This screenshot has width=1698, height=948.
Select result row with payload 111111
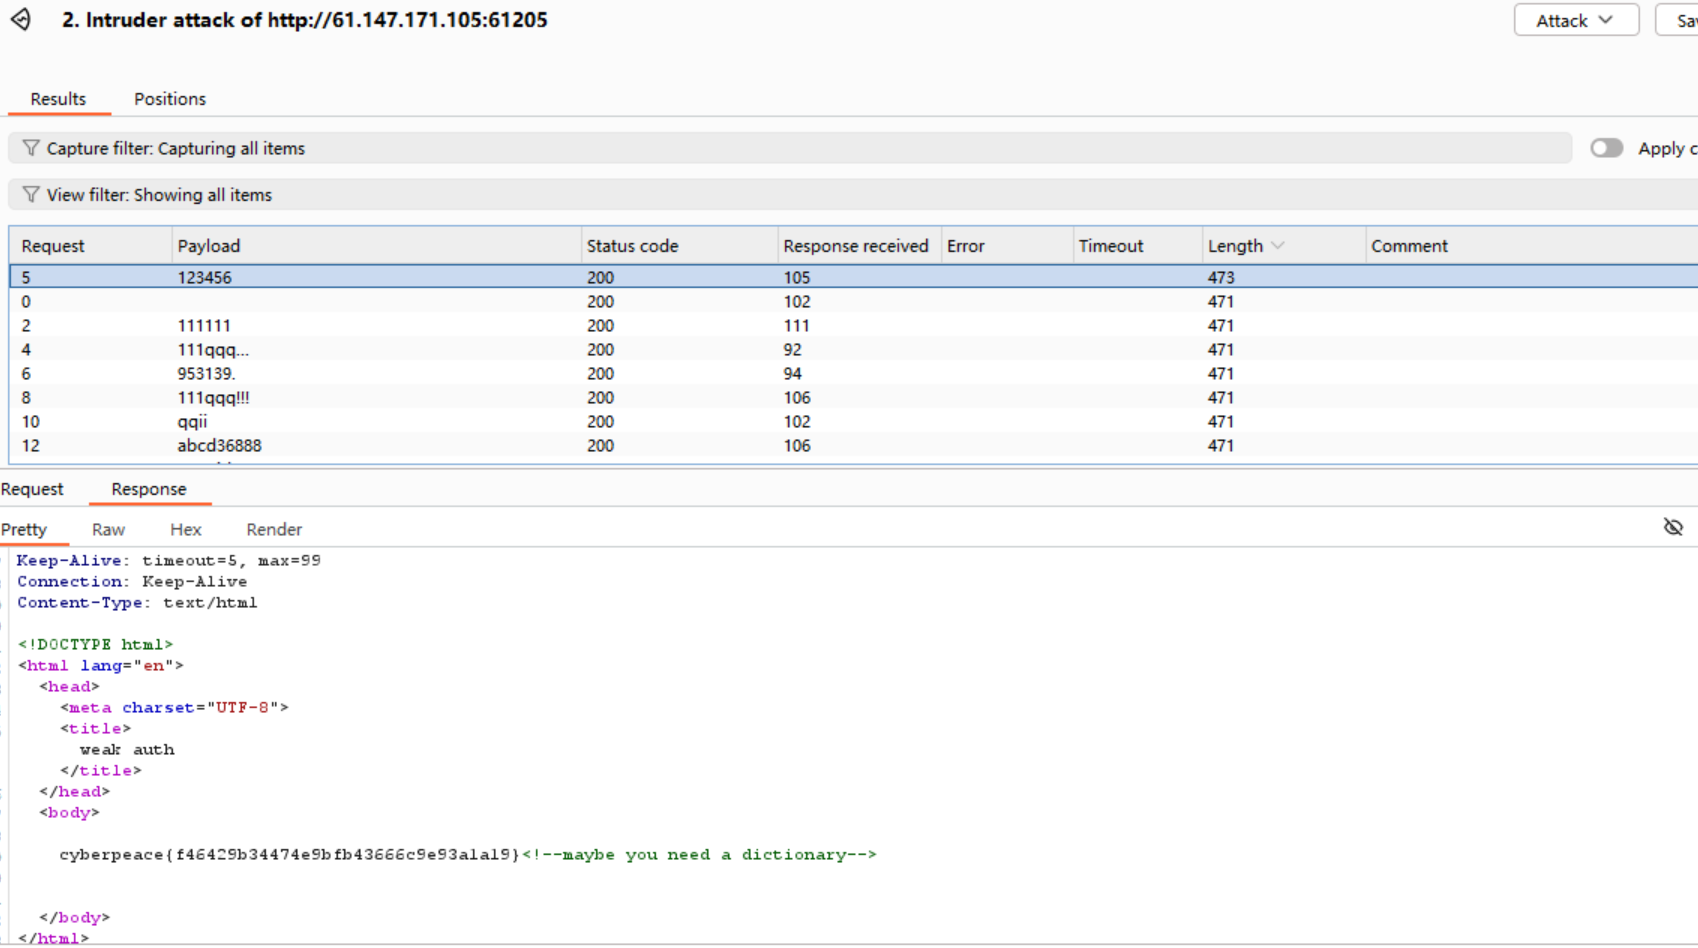pyautogui.click(x=853, y=325)
